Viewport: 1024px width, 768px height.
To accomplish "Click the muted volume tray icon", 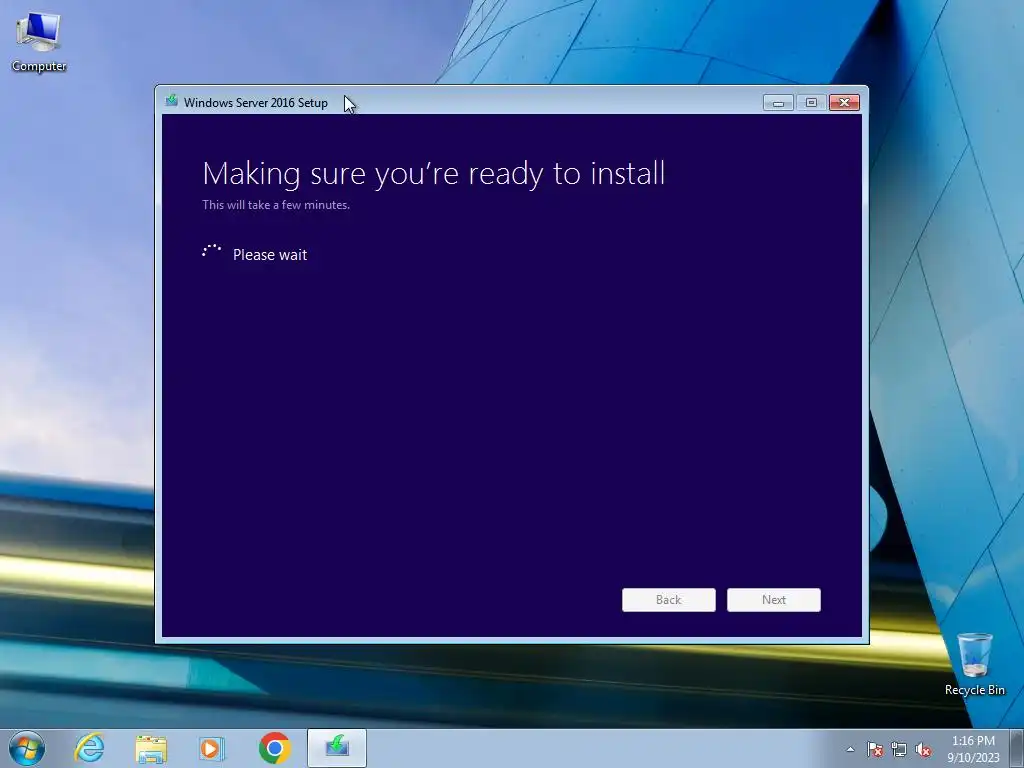I will [x=923, y=749].
